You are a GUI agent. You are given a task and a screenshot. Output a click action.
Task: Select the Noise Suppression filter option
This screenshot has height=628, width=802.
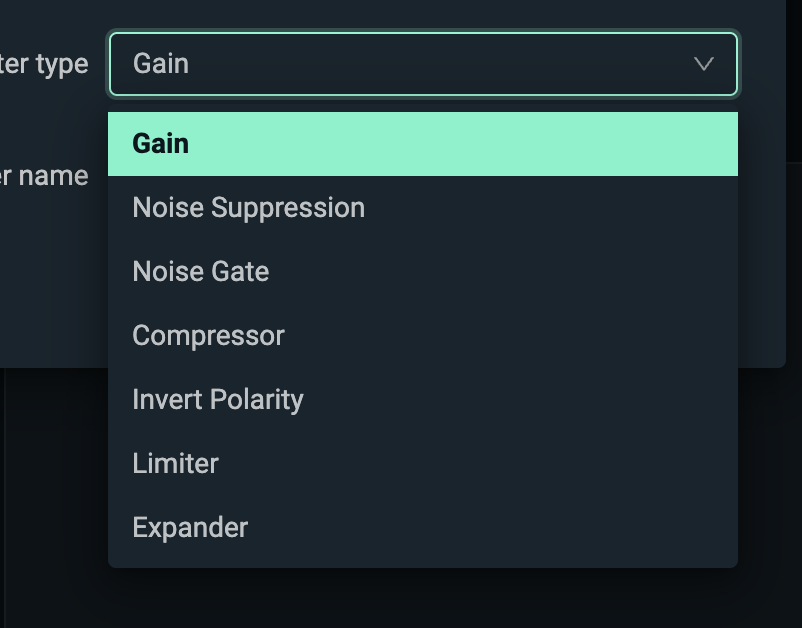pyautogui.click(x=249, y=208)
